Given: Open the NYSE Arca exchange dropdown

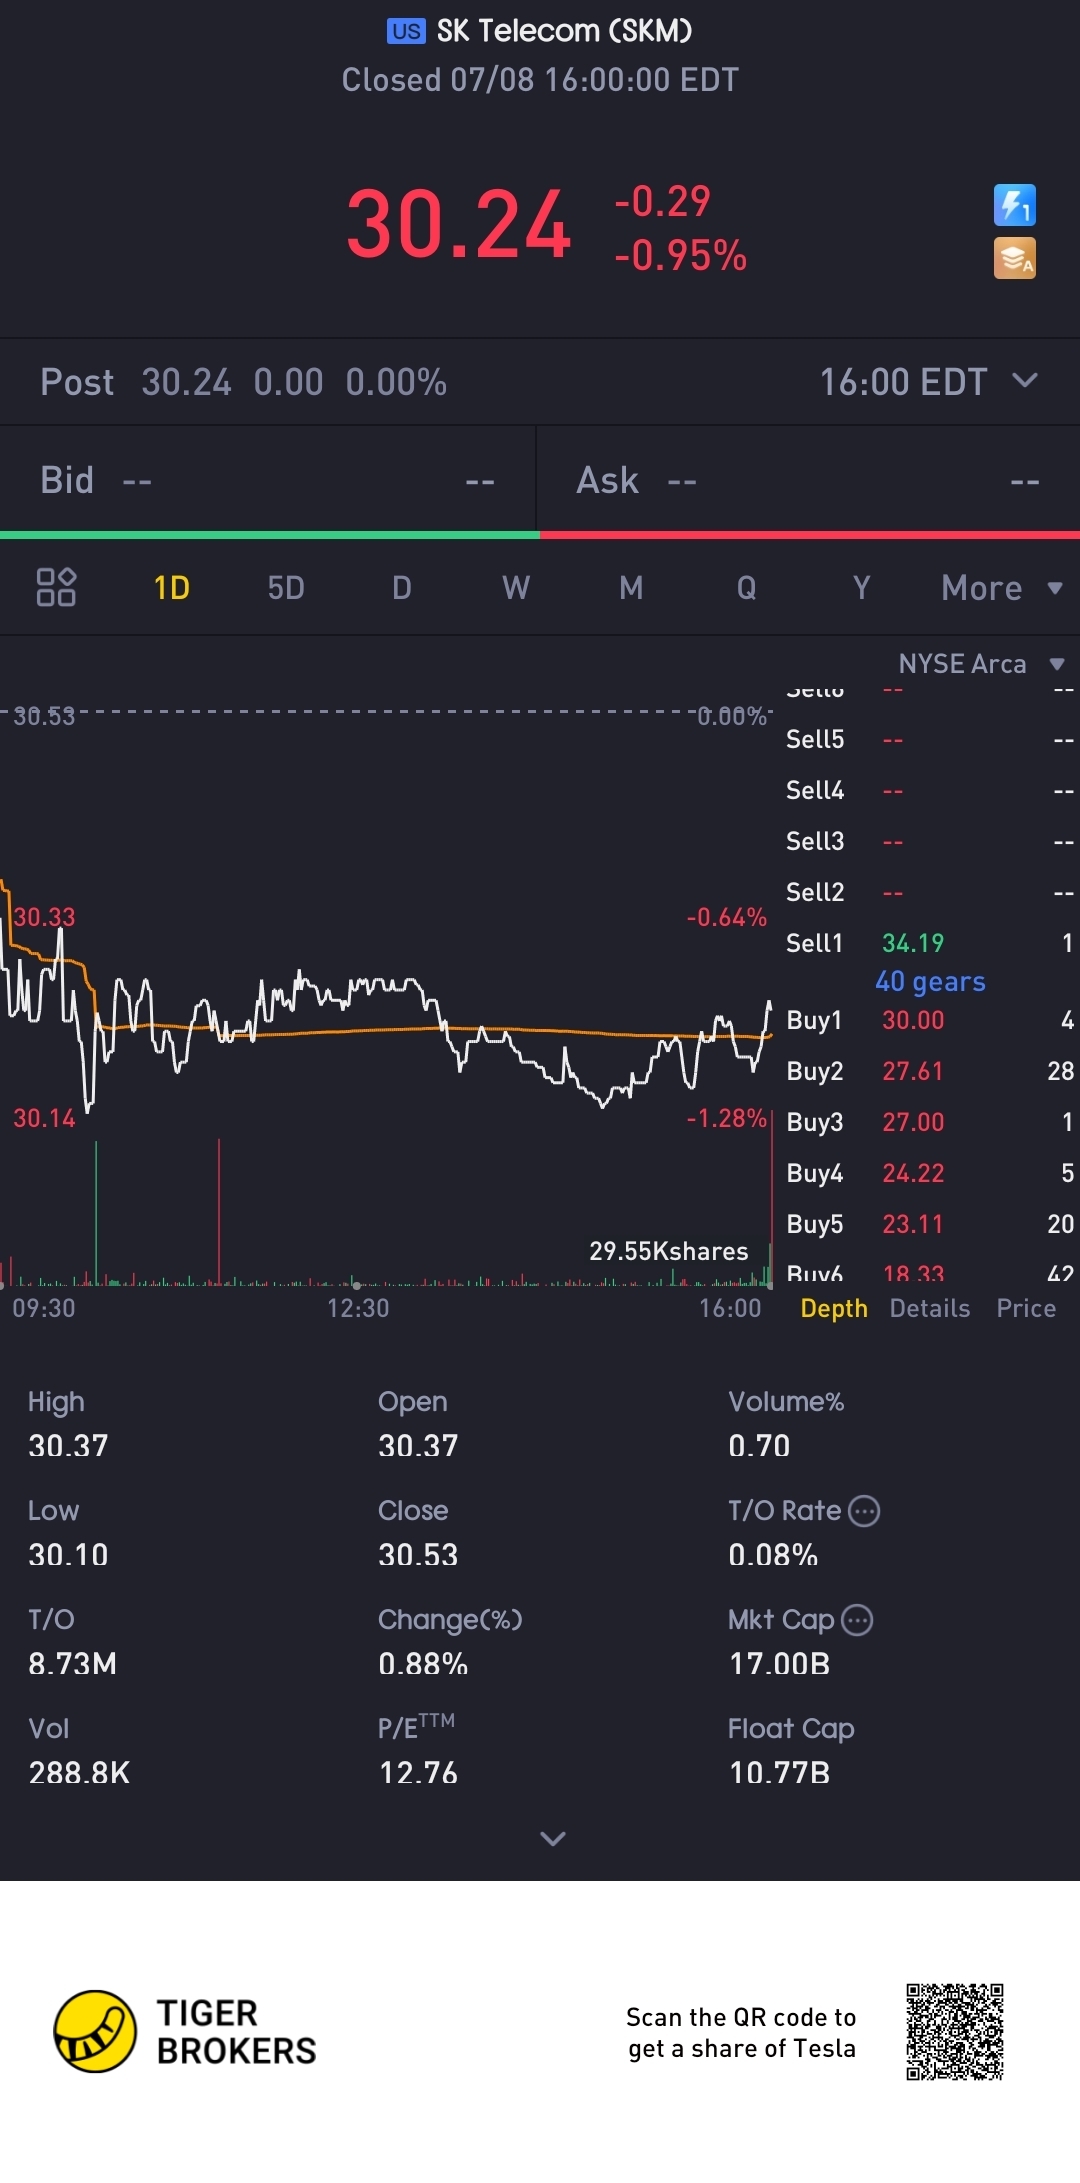Looking at the screenshot, I should (x=981, y=664).
